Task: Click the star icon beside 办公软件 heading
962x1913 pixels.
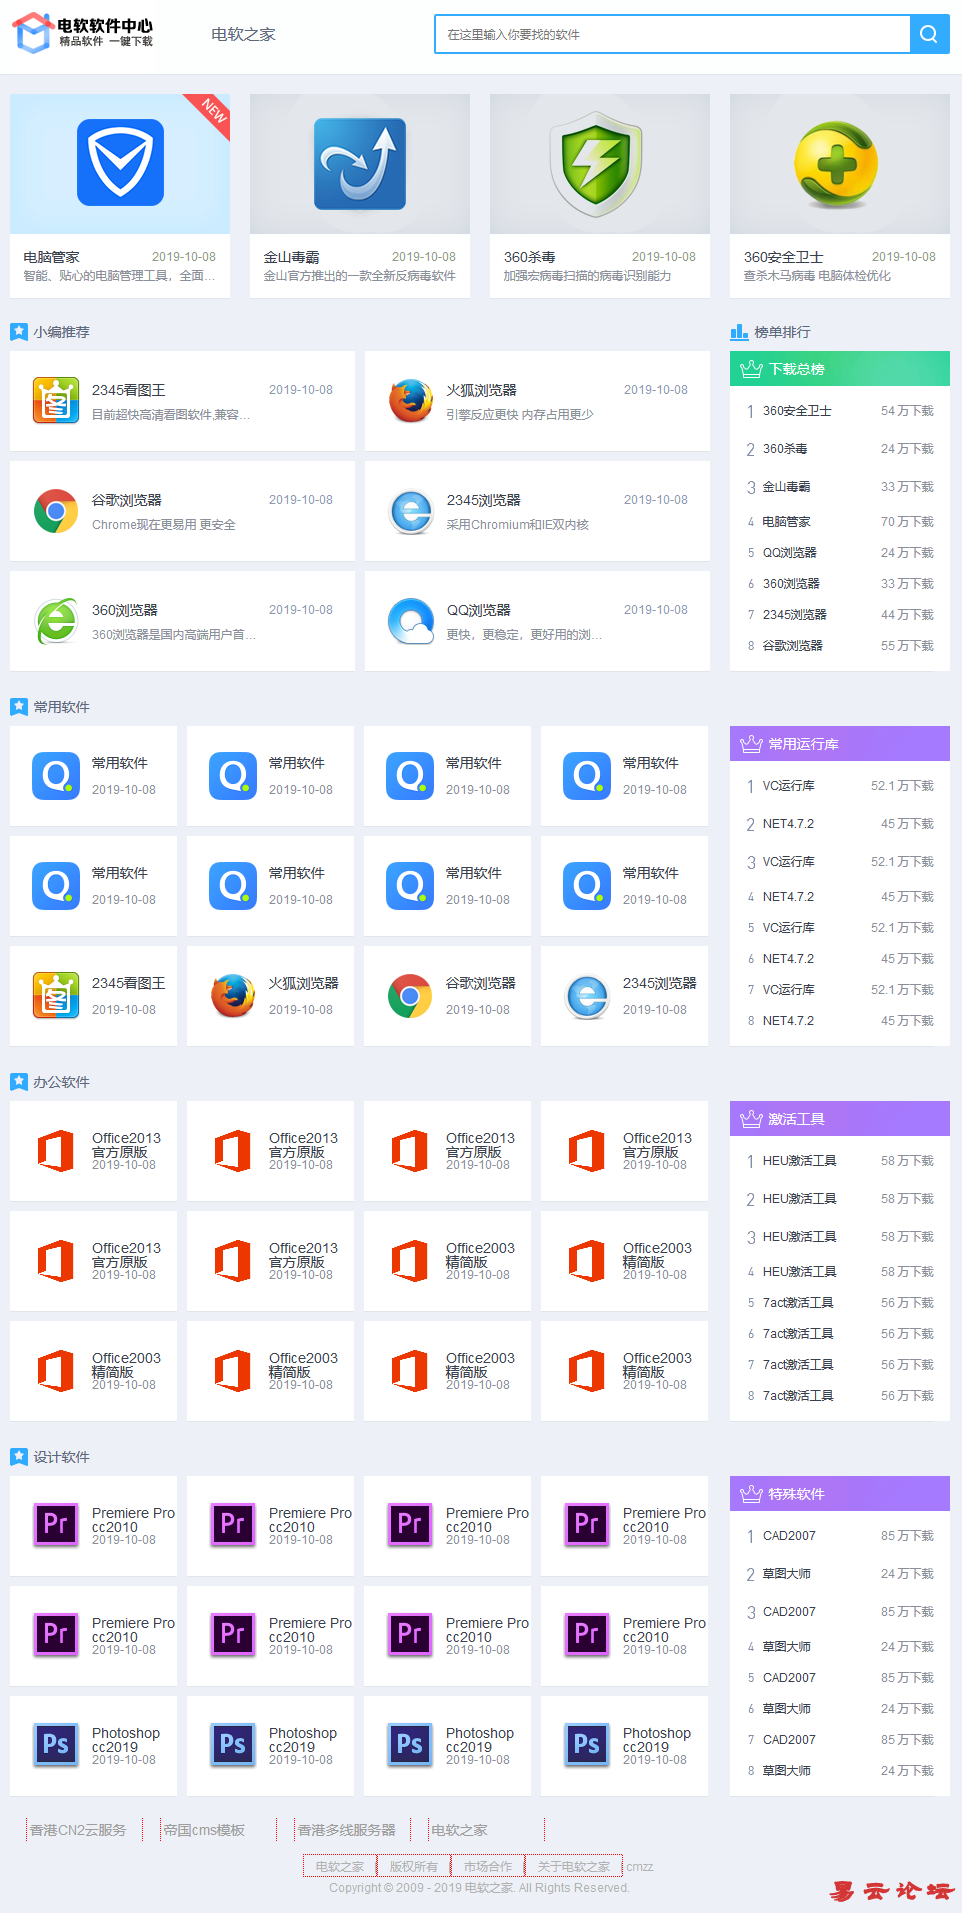Action: [x=19, y=1081]
